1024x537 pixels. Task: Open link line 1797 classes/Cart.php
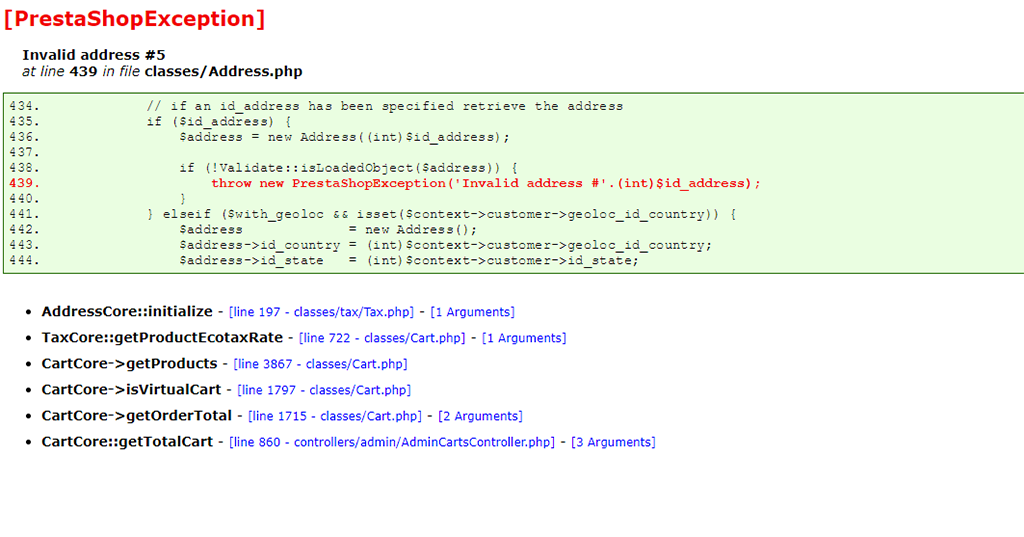324,391
